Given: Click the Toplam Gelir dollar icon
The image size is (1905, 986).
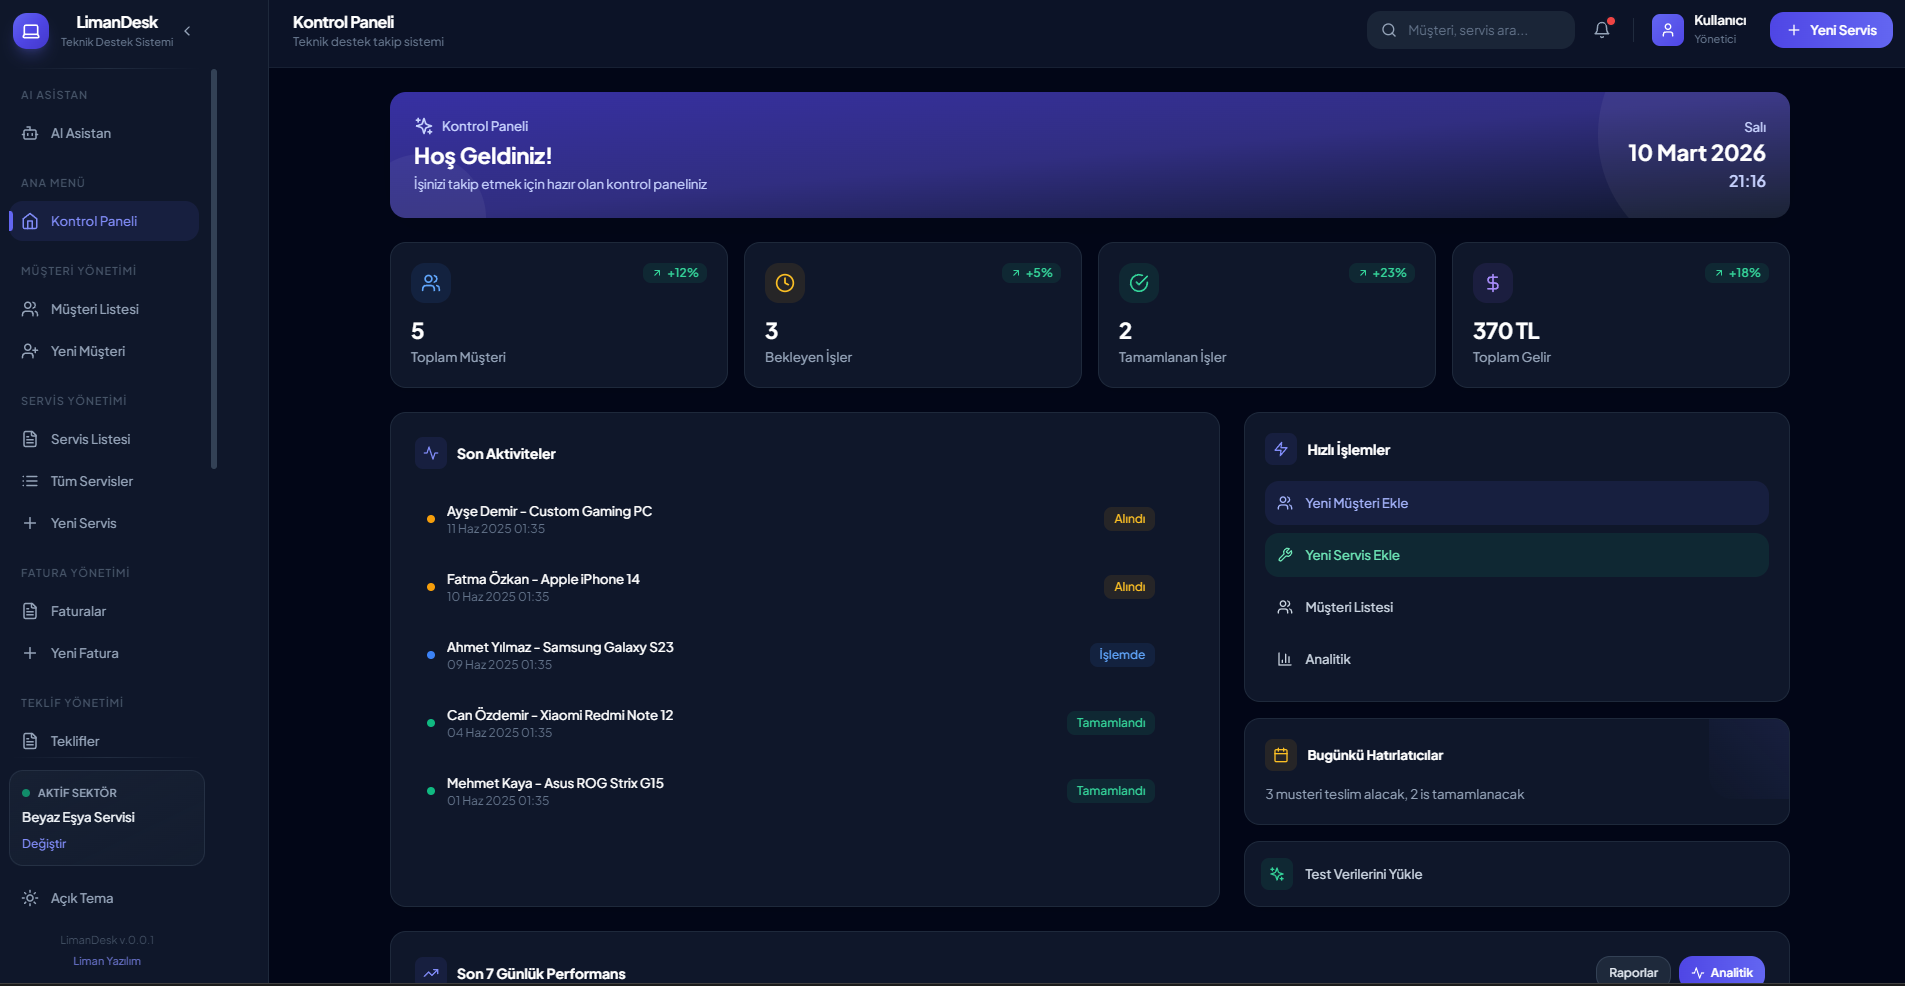Looking at the screenshot, I should coord(1492,283).
